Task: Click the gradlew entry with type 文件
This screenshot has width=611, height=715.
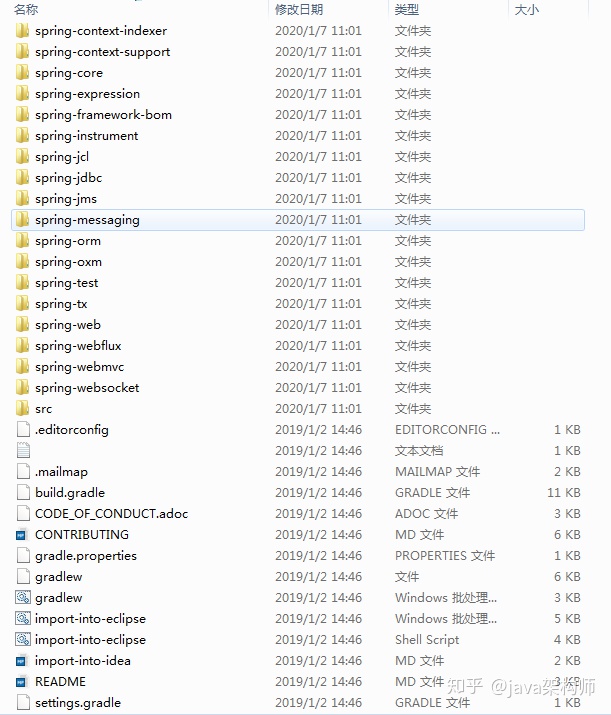Action: (59, 577)
